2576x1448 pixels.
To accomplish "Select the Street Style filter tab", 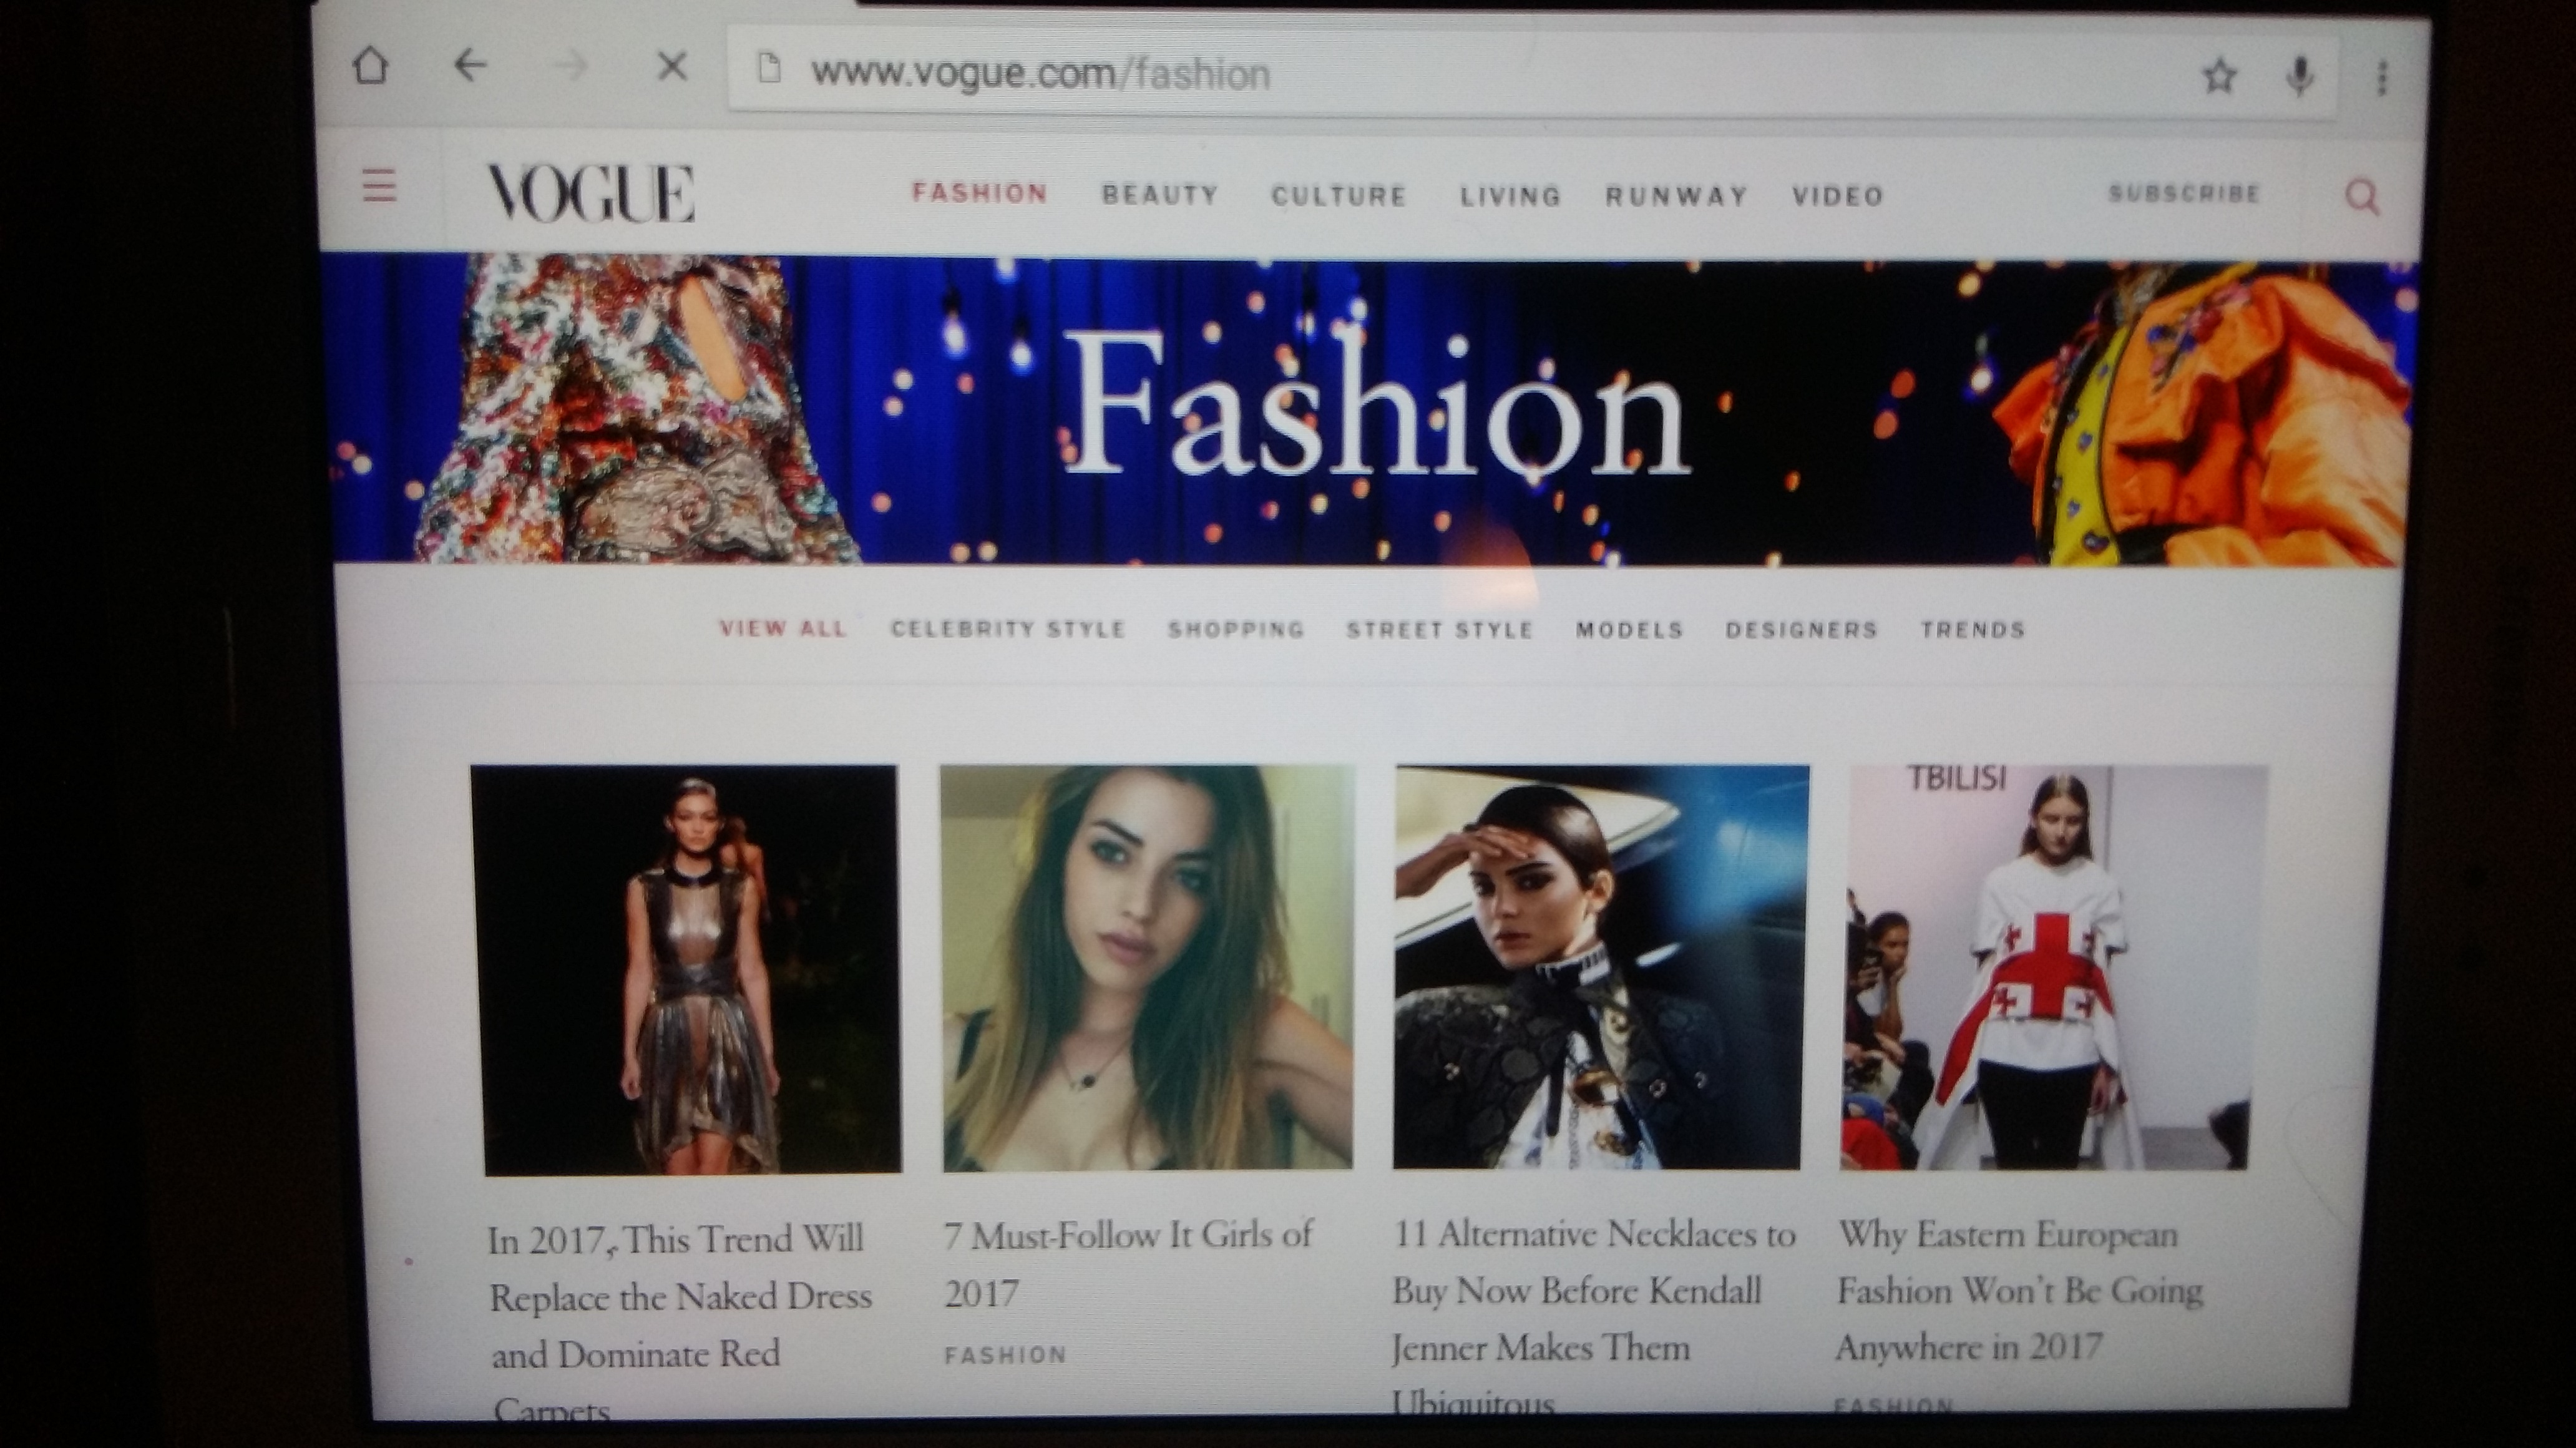I will click(x=1439, y=630).
